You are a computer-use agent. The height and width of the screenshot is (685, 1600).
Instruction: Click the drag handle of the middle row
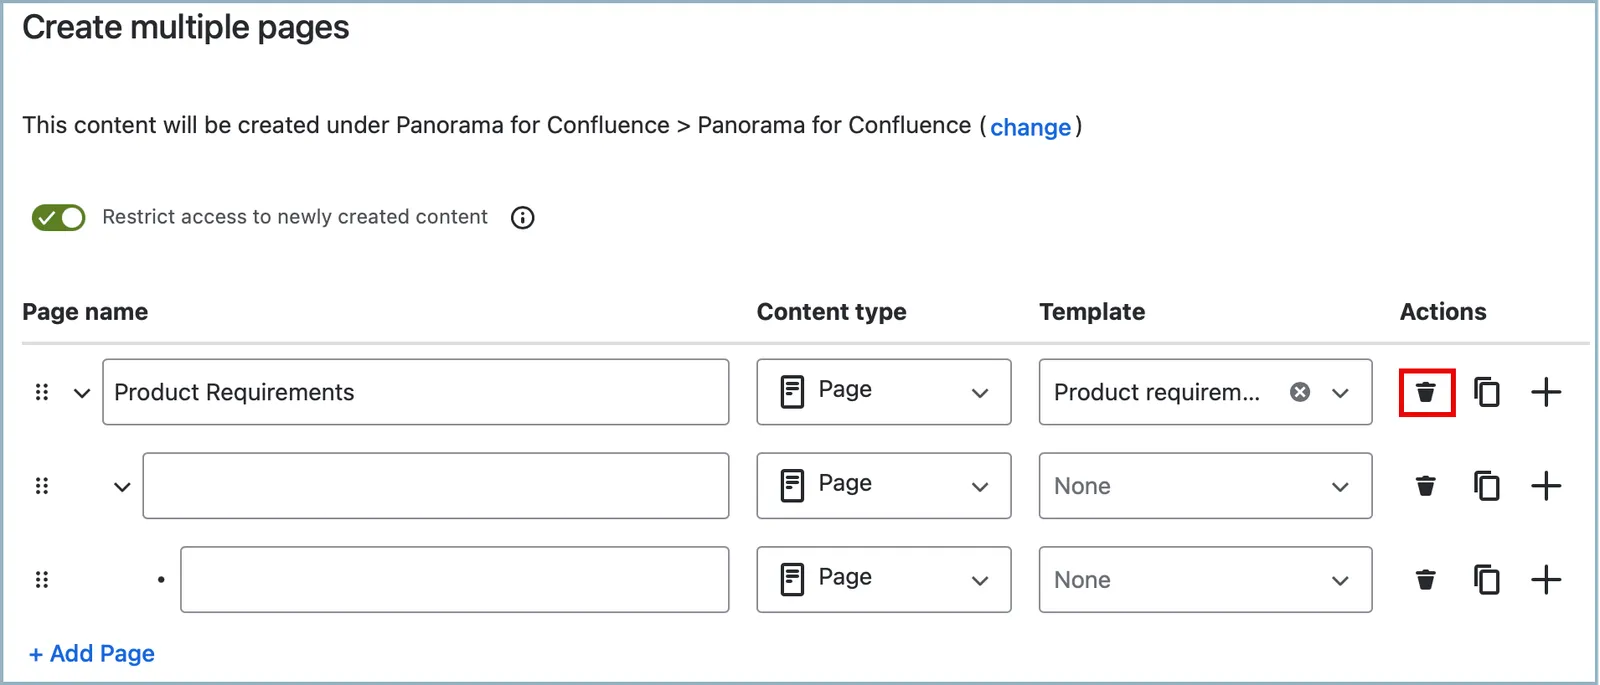tap(42, 486)
